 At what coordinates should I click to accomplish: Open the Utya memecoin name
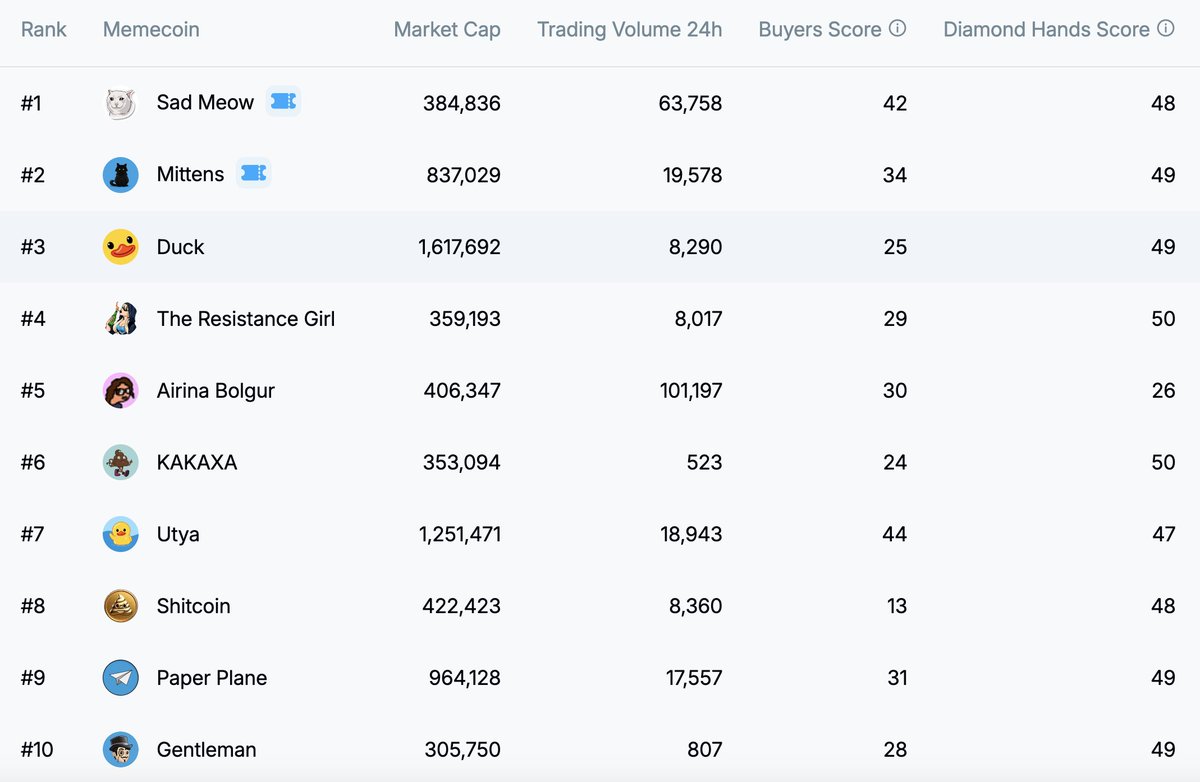pos(178,535)
